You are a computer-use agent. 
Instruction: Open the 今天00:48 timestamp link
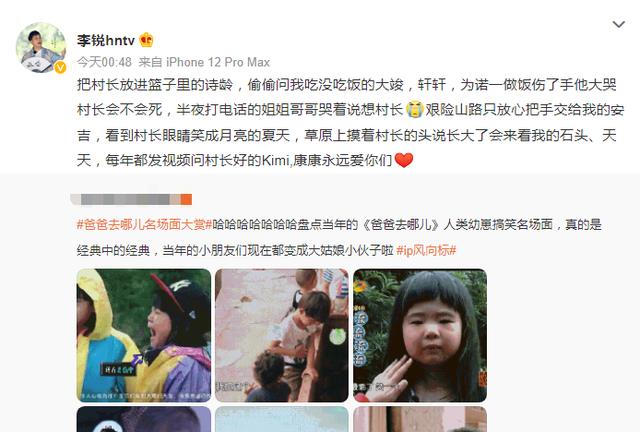pos(104,62)
